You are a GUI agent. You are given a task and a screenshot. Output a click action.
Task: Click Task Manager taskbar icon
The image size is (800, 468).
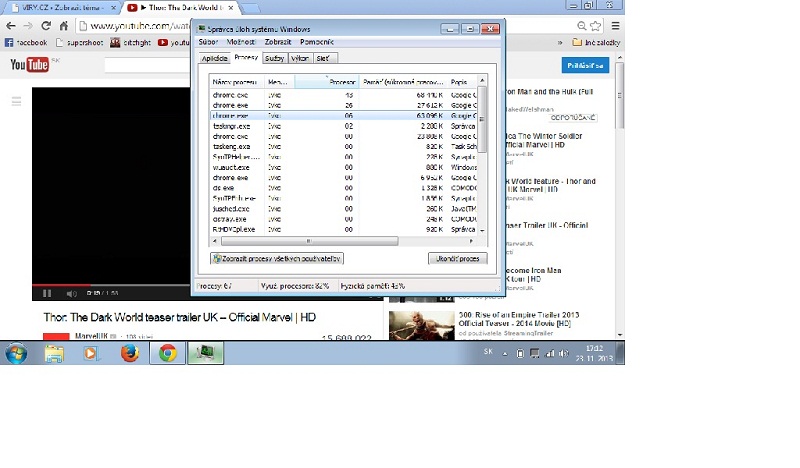206,353
